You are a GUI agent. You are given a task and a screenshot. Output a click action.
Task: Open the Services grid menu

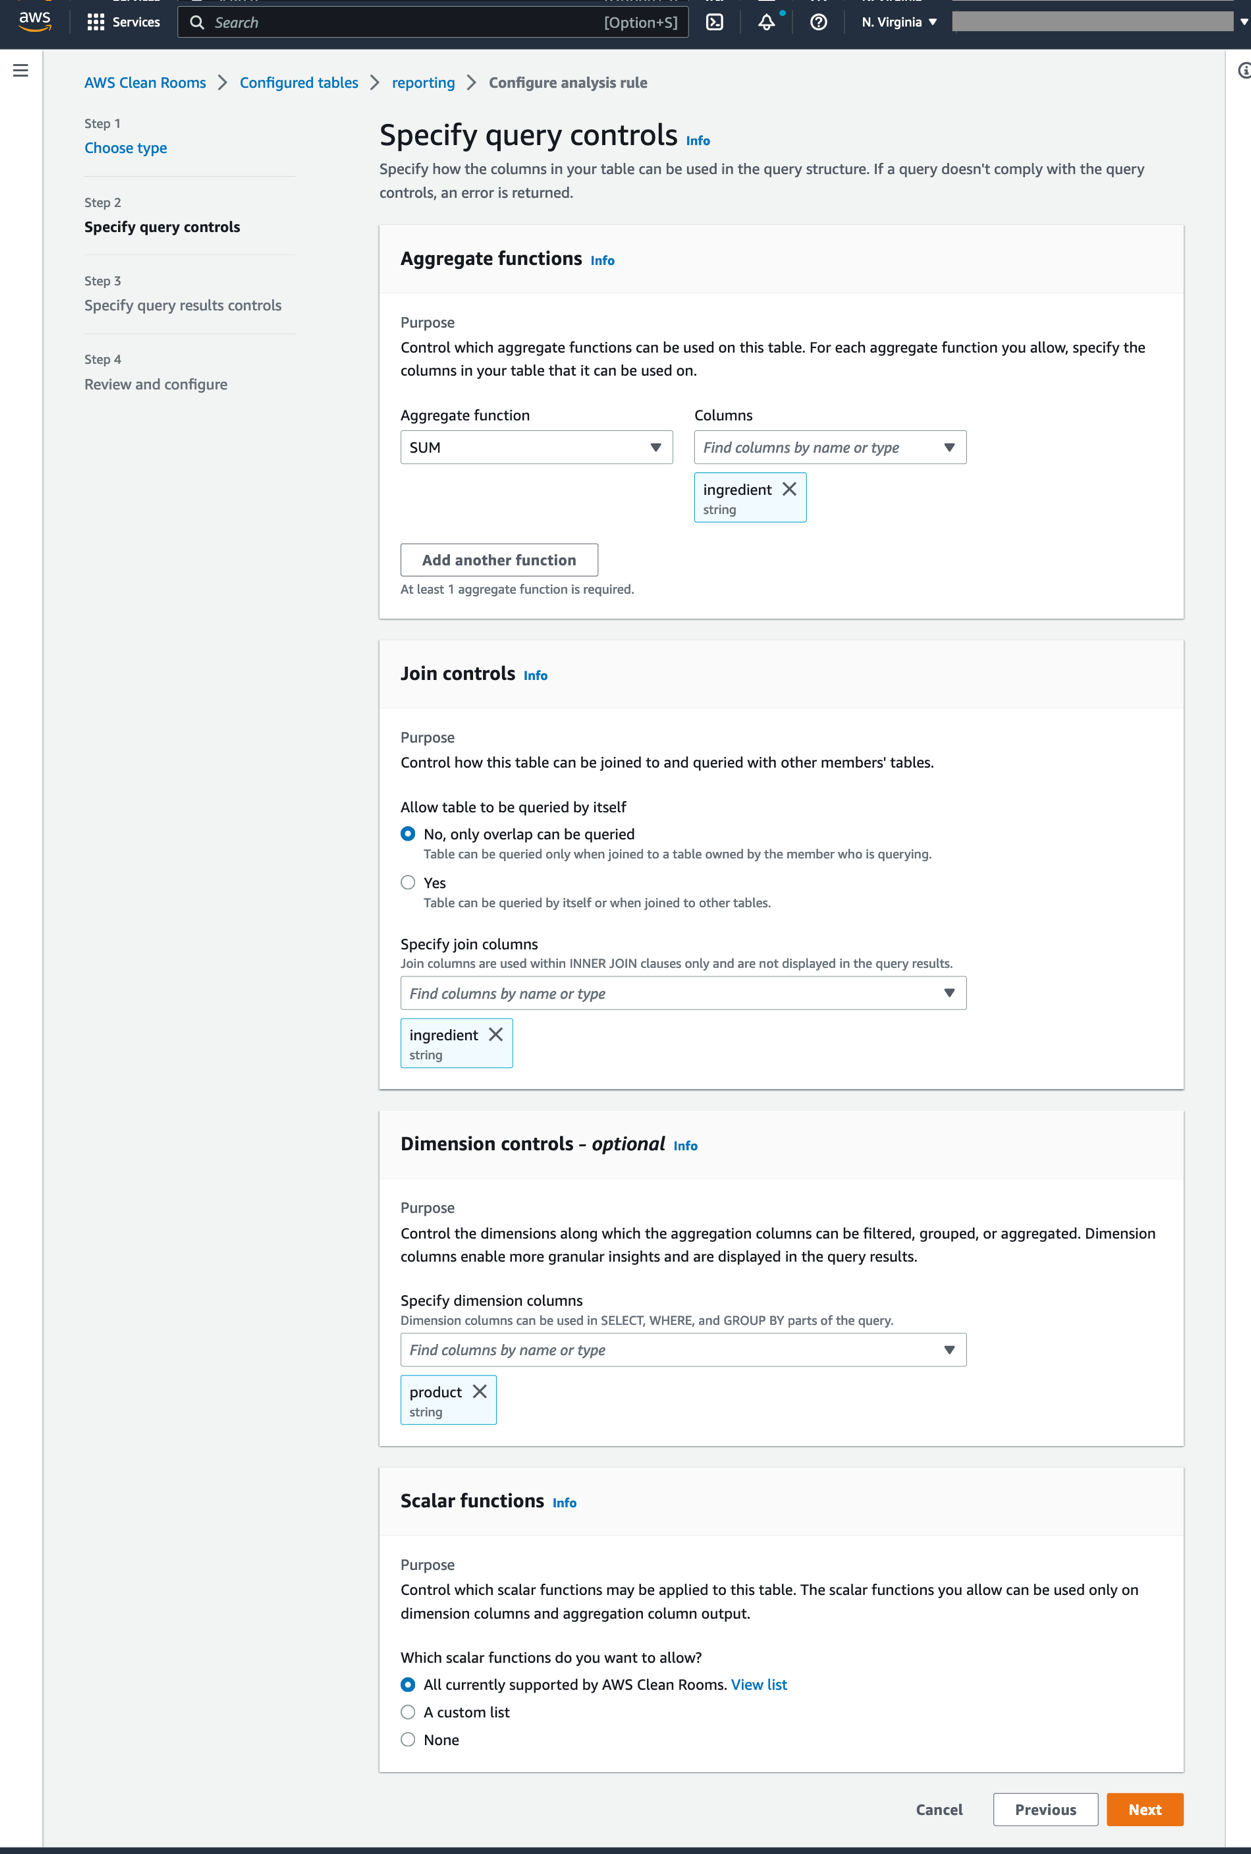[x=95, y=22]
